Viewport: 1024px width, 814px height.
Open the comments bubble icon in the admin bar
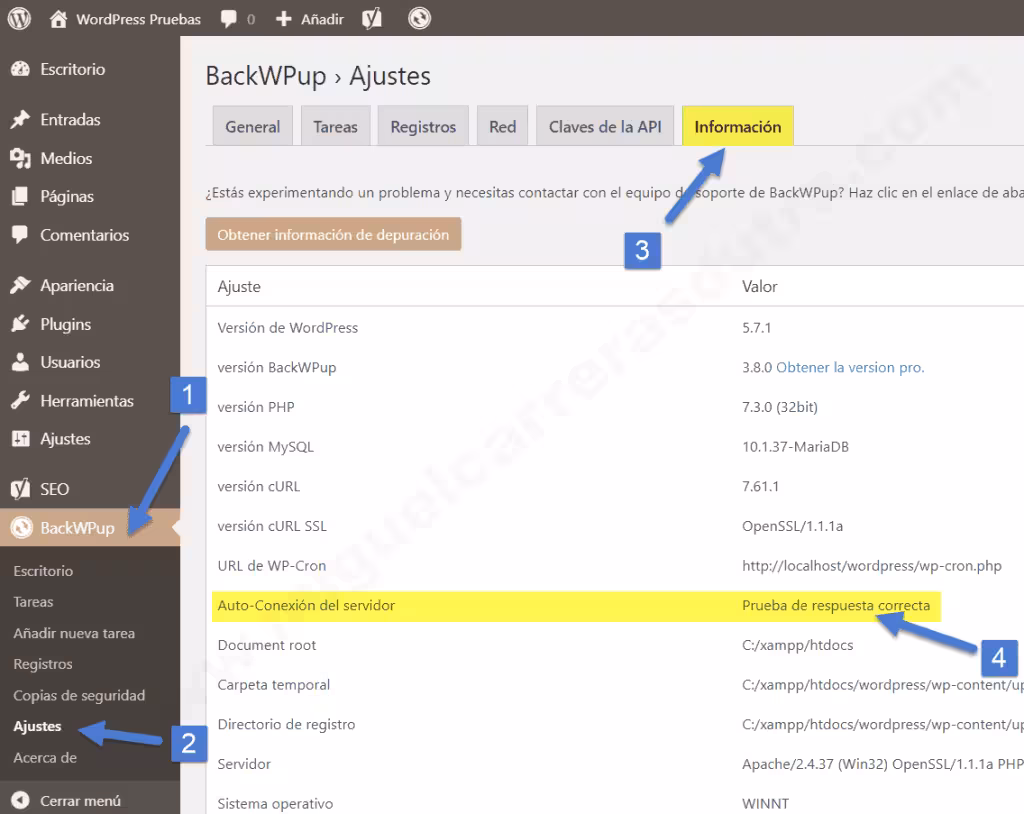pos(229,18)
